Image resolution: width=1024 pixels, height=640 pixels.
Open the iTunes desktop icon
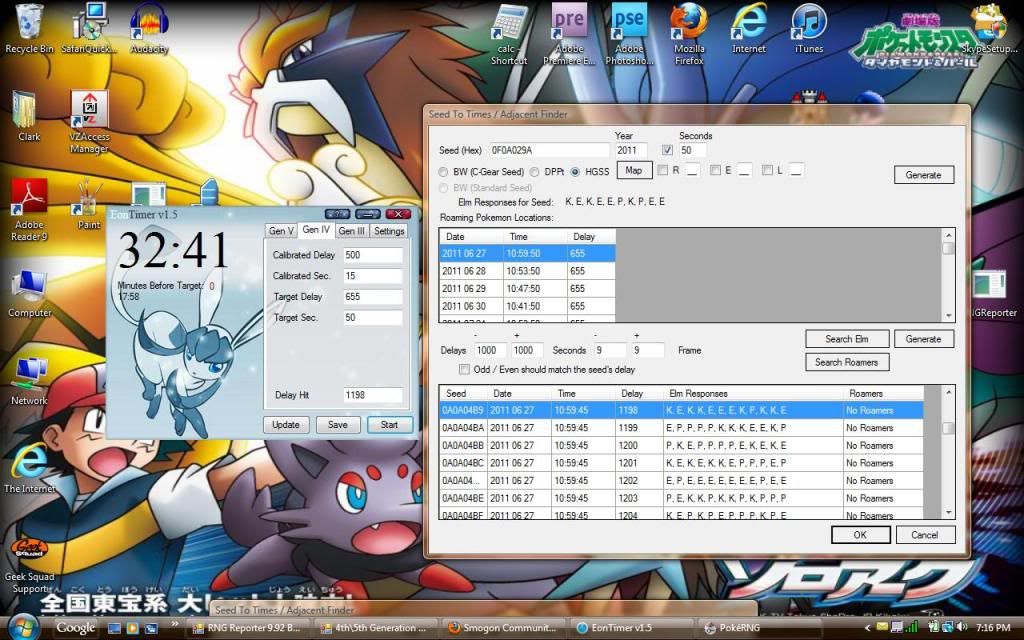(x=808, y=24)
